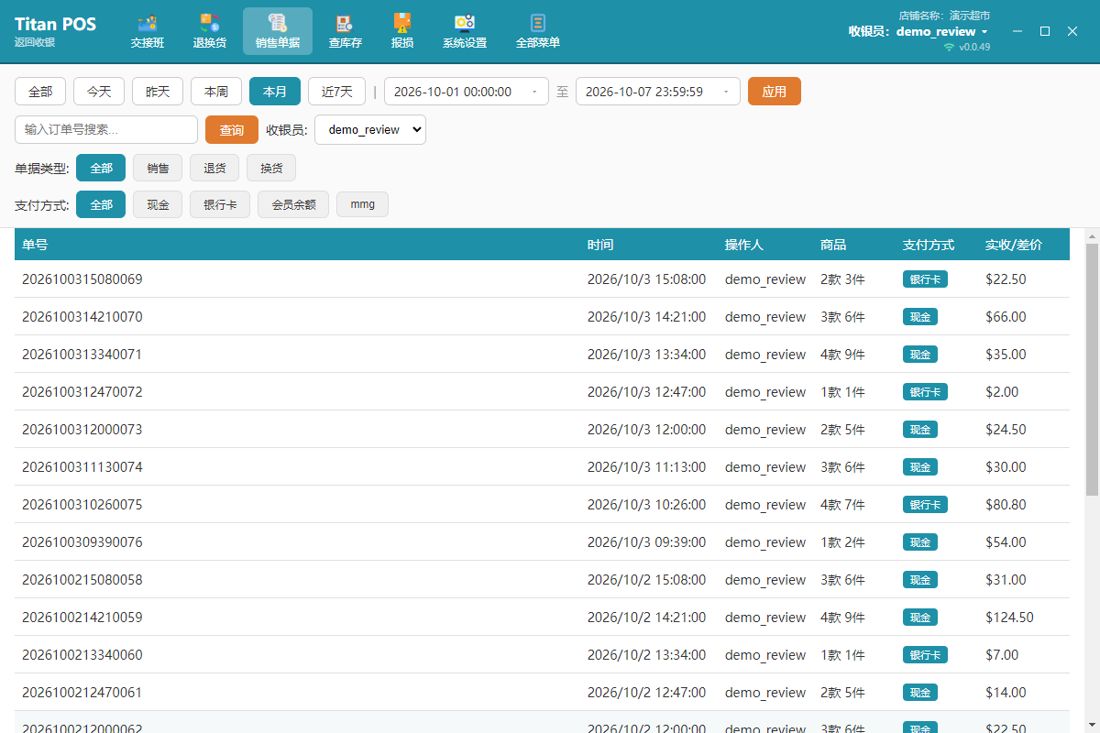
Task: Filter payment method by 现金
Action: click(158, 205)
